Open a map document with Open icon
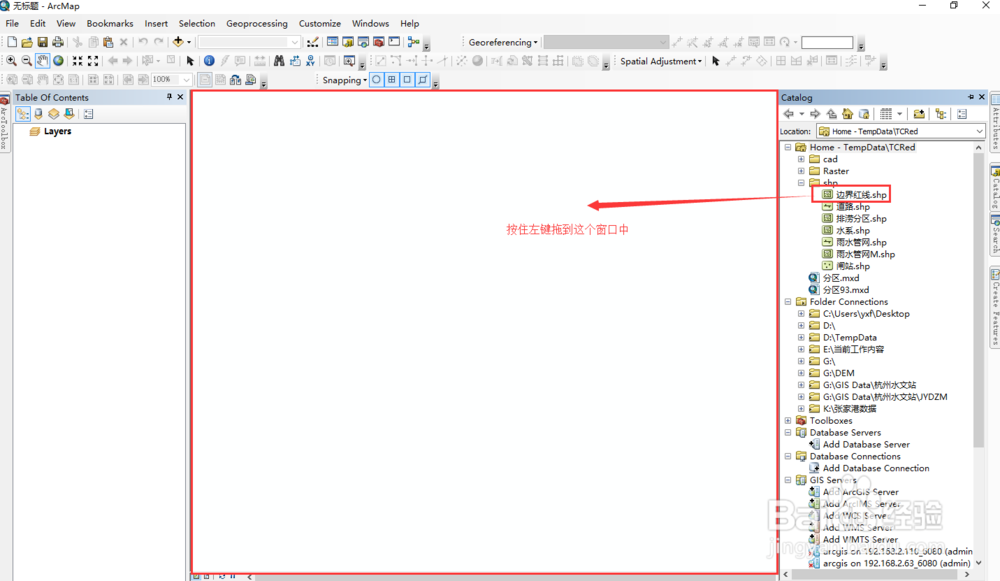The height and width of the screenshot is (581, 1000). point(27,42)
